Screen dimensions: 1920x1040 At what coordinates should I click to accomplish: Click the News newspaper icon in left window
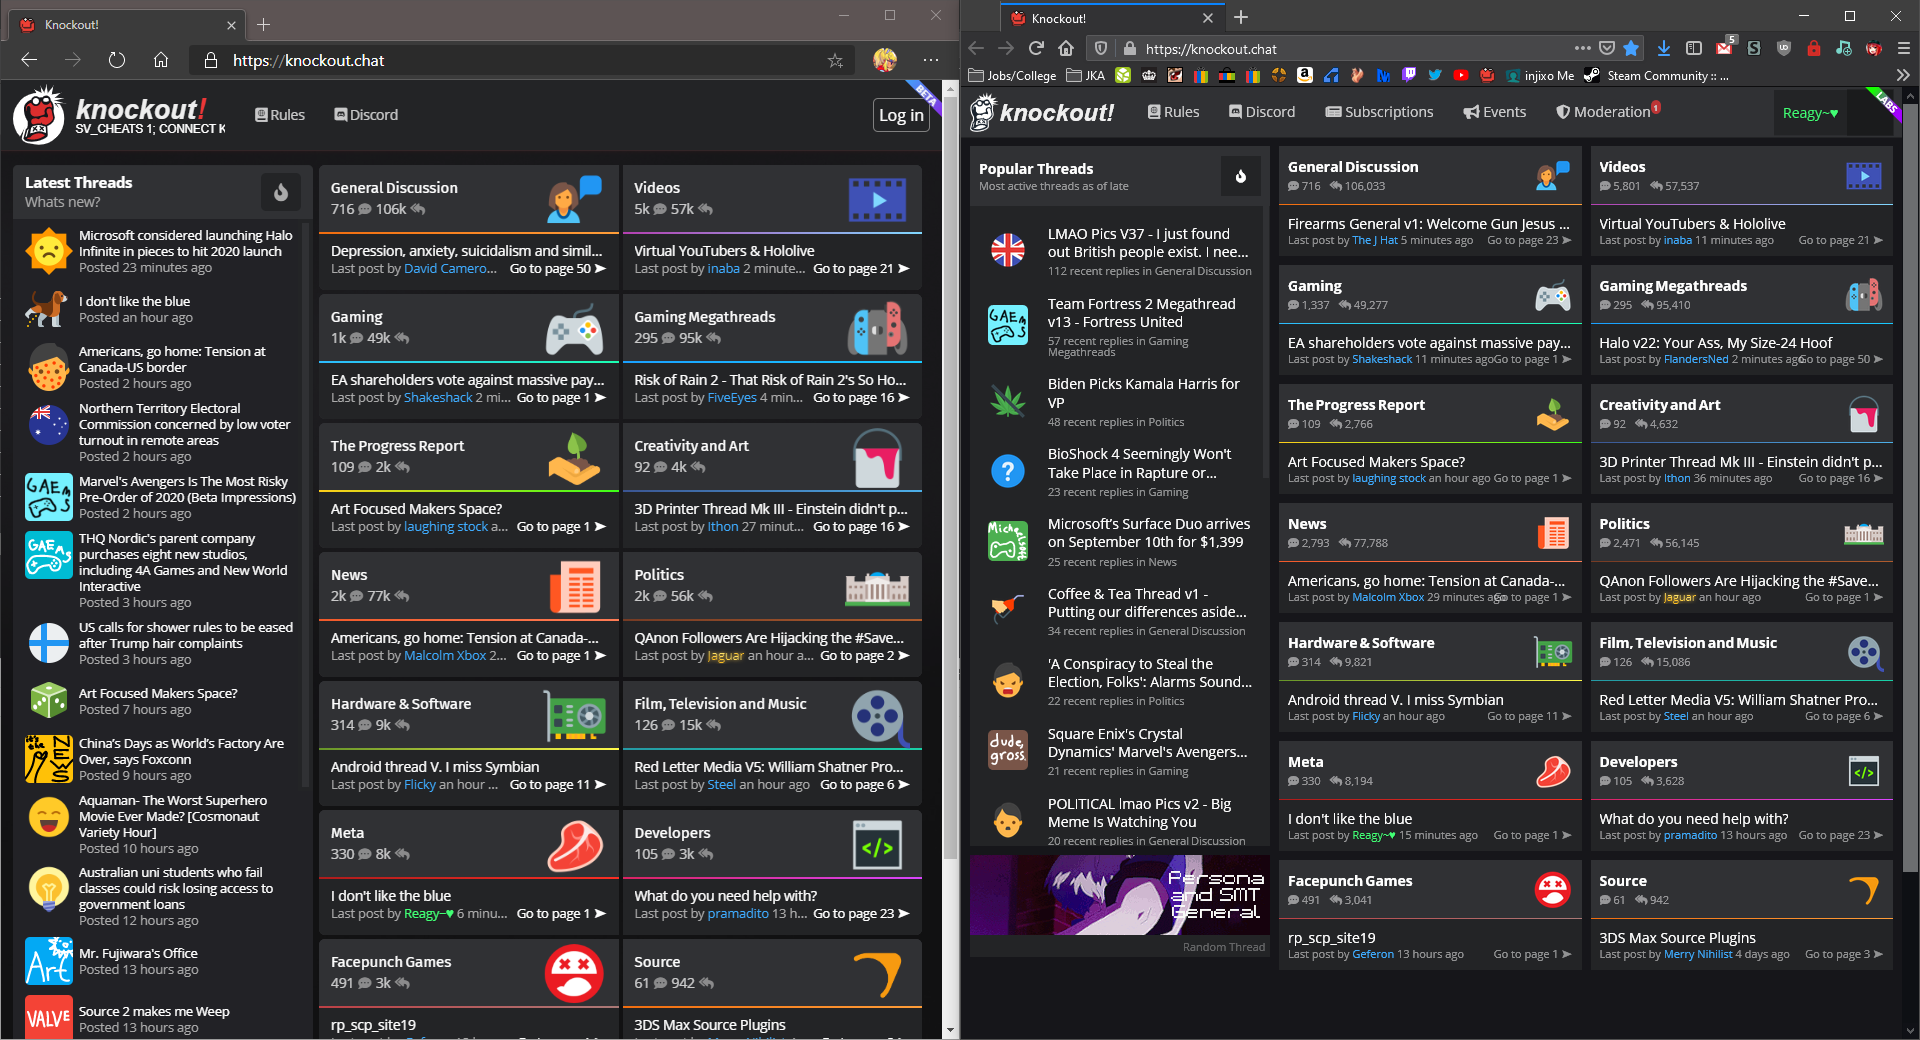coord(575,586)
